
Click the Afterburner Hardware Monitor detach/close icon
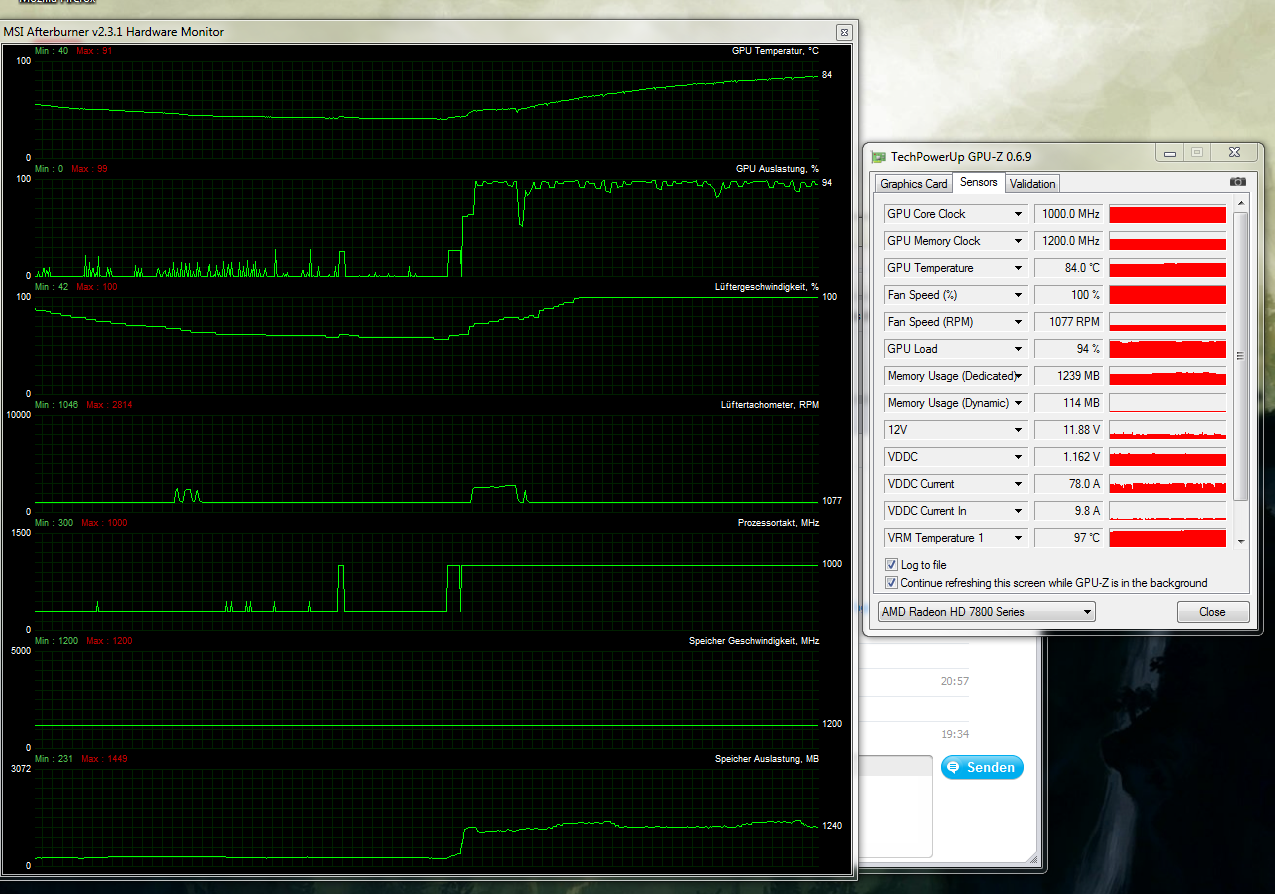click(844, 32)
